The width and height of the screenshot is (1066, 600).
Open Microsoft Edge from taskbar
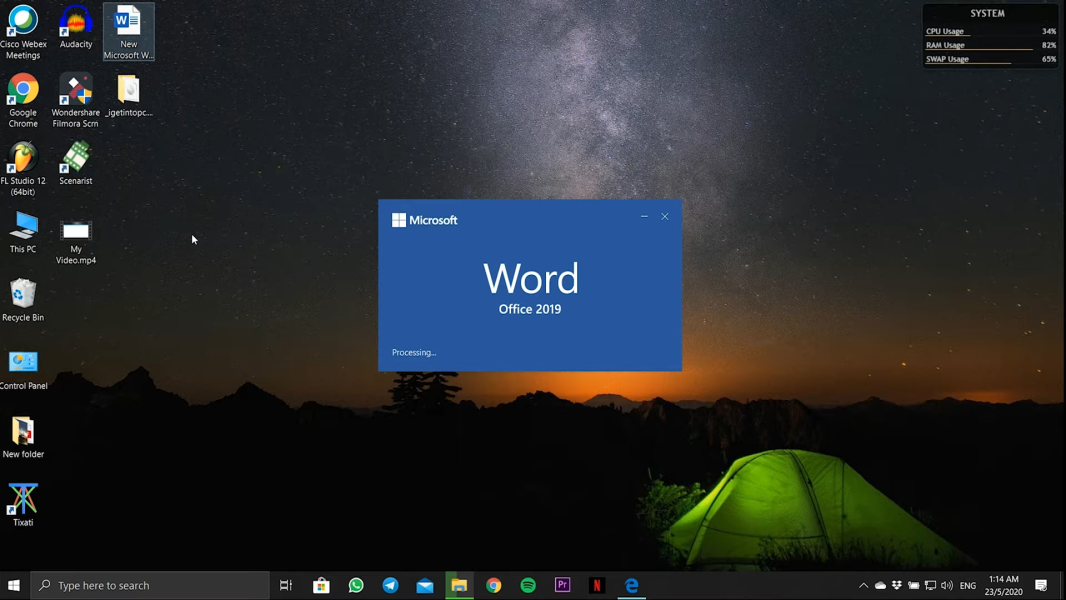632,585
